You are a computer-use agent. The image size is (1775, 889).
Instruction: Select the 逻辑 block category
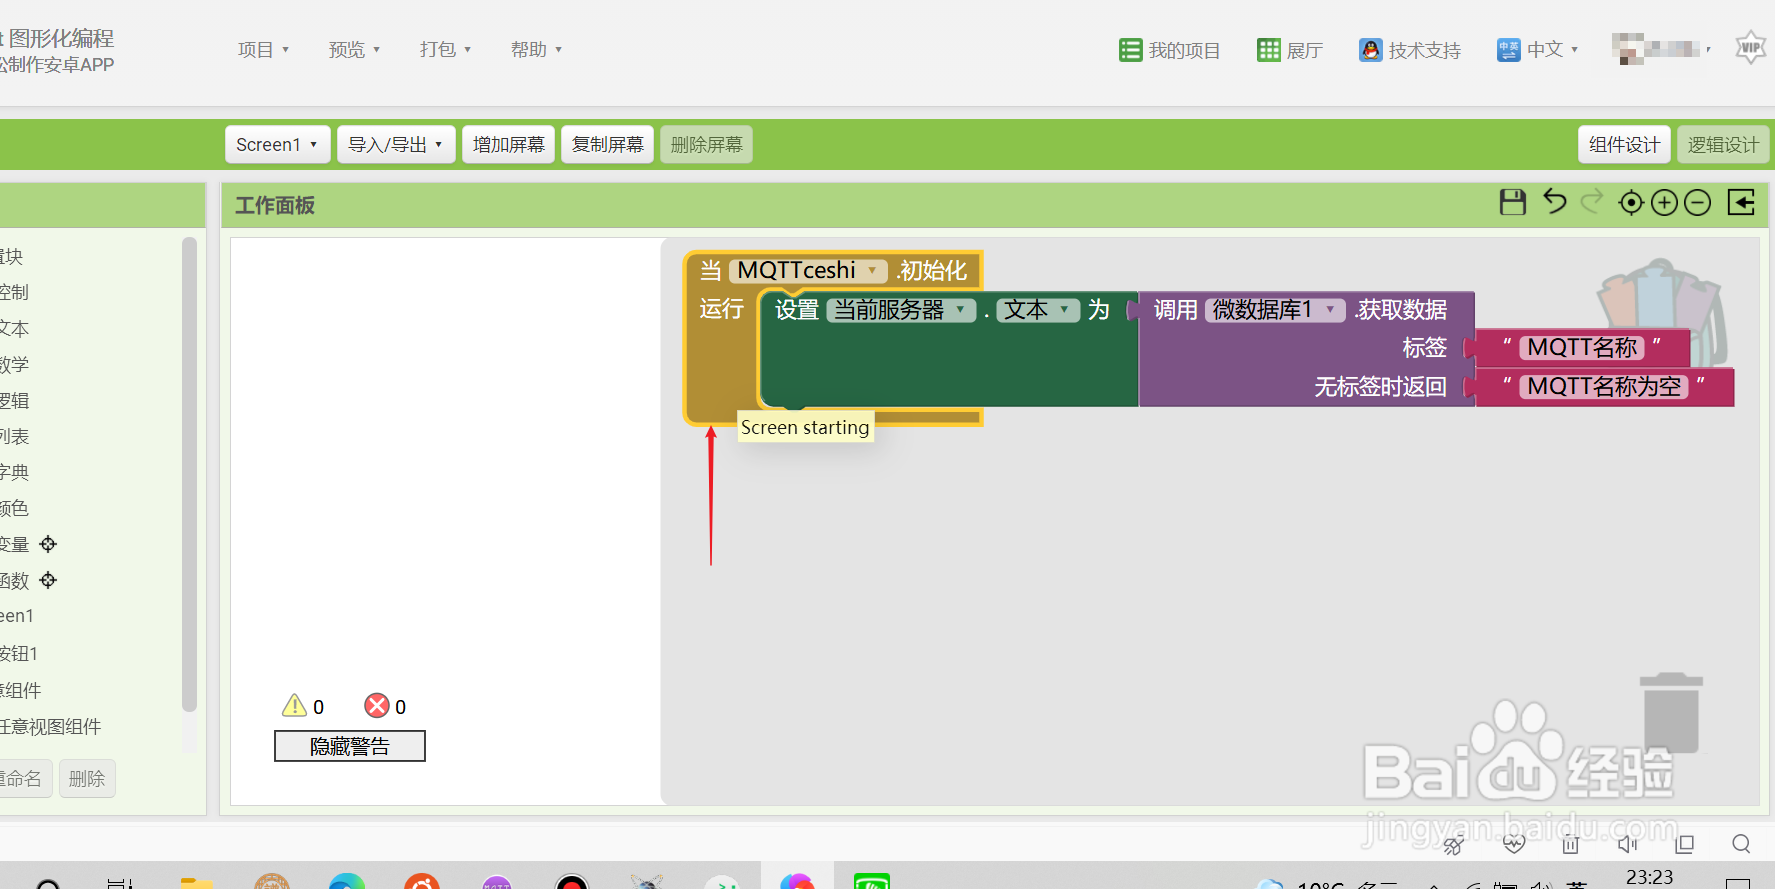(x=14, y=400)
